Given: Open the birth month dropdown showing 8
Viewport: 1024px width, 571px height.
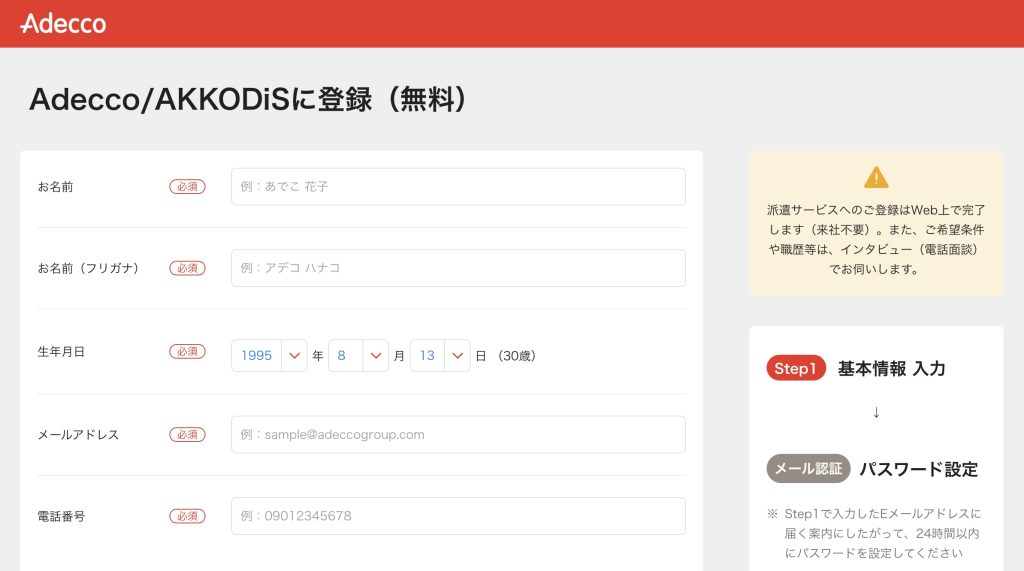Looking at the screenshot, I should click(358, 355).
